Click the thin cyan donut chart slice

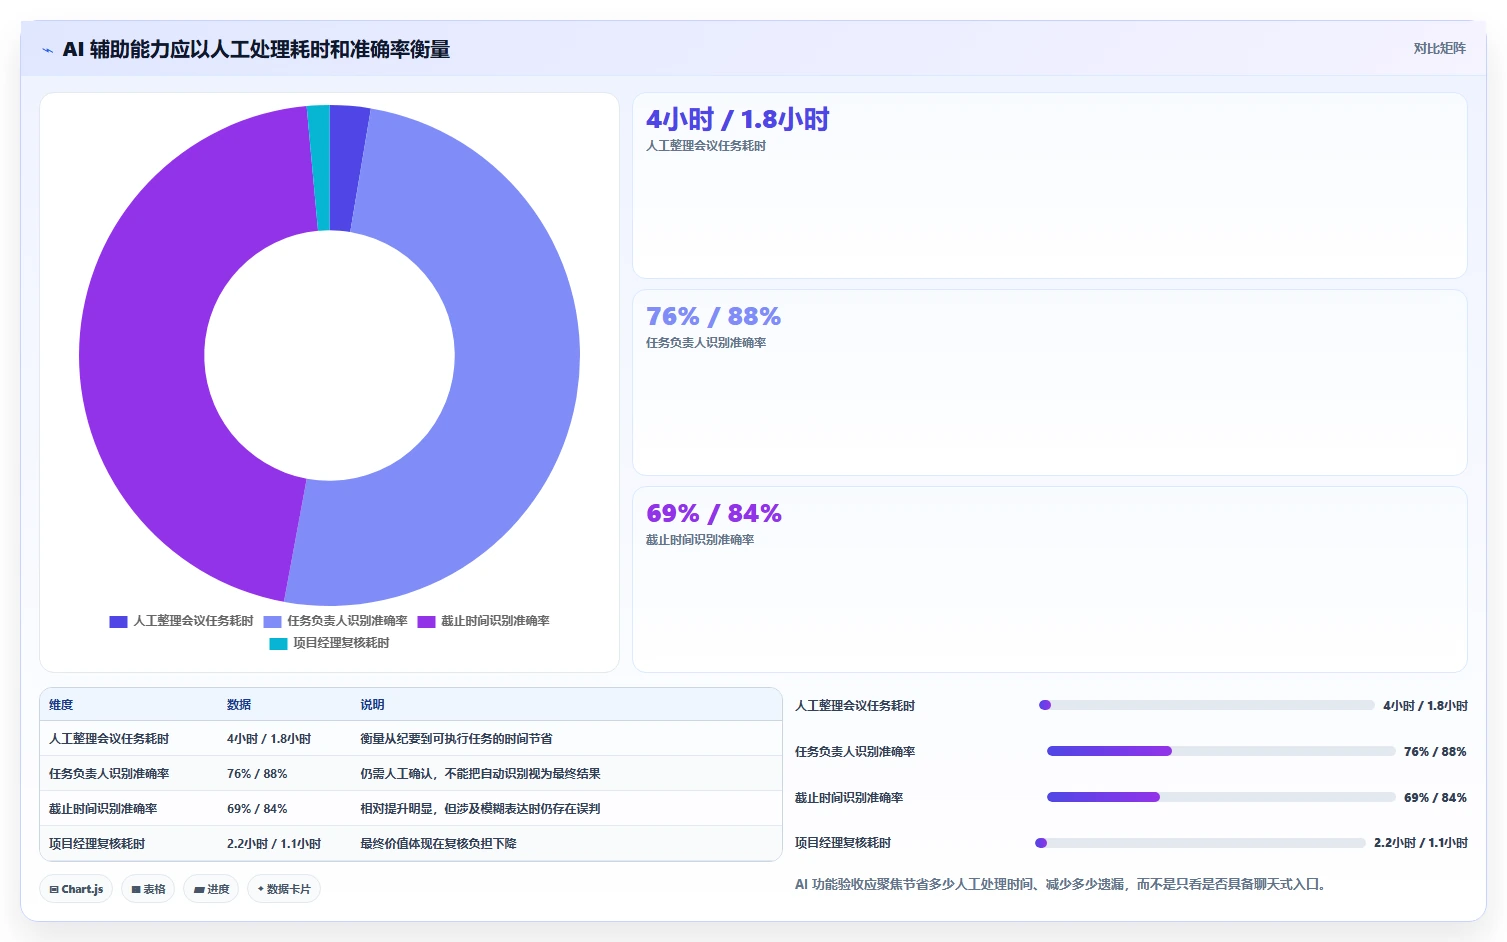[x=319, y=168]
